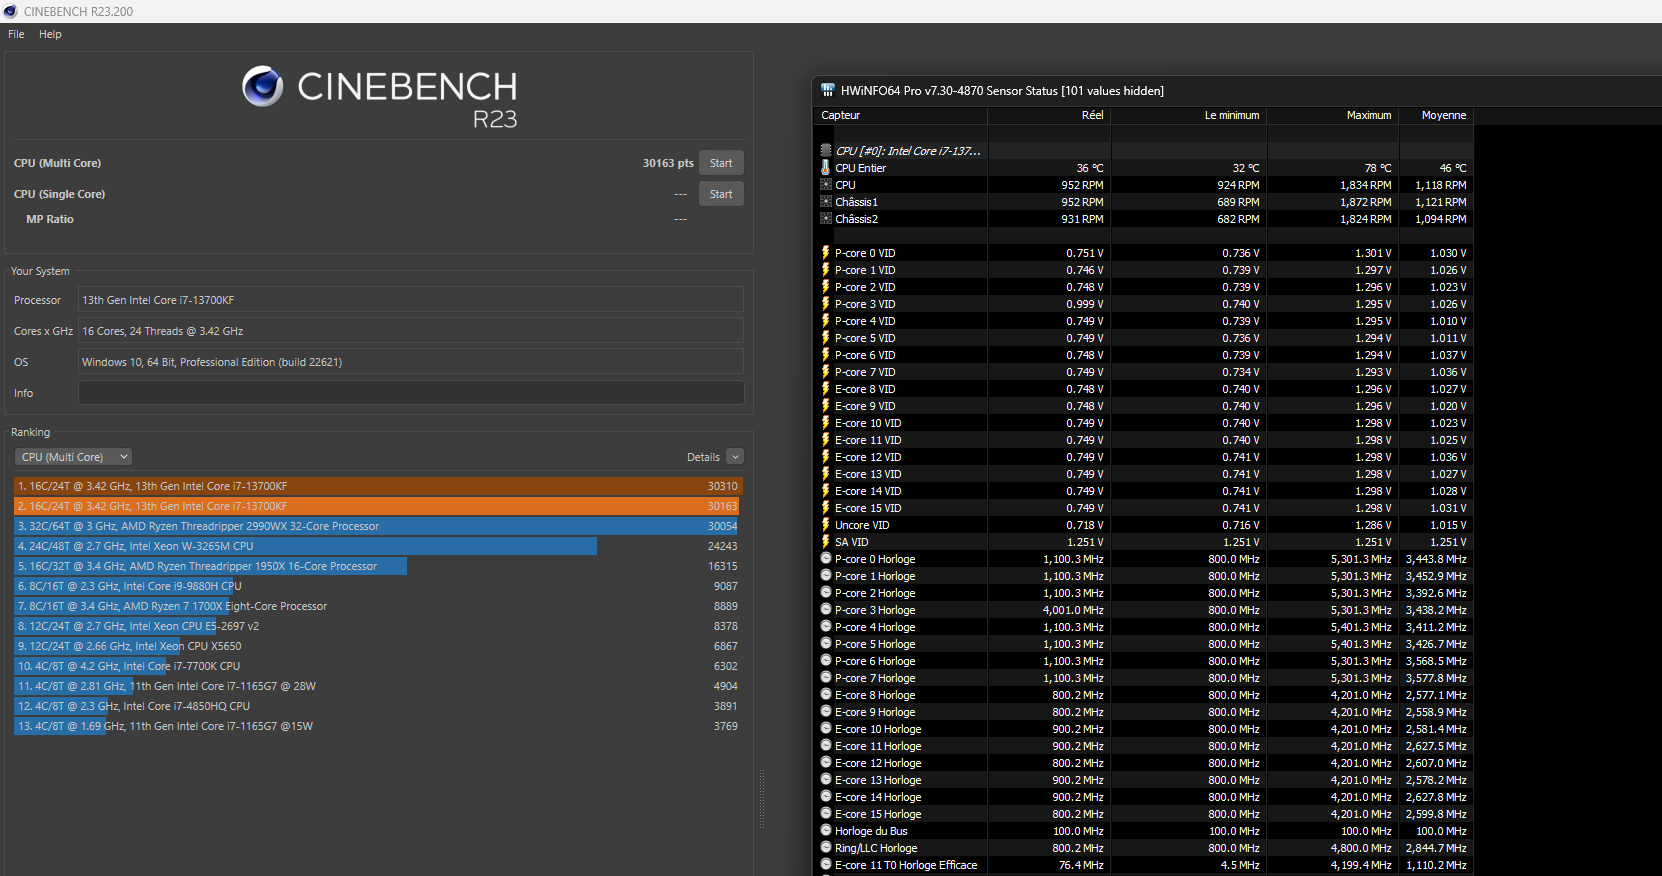
Task: Start the CPU (Single Core) benchmark
Action: [721, 194]
